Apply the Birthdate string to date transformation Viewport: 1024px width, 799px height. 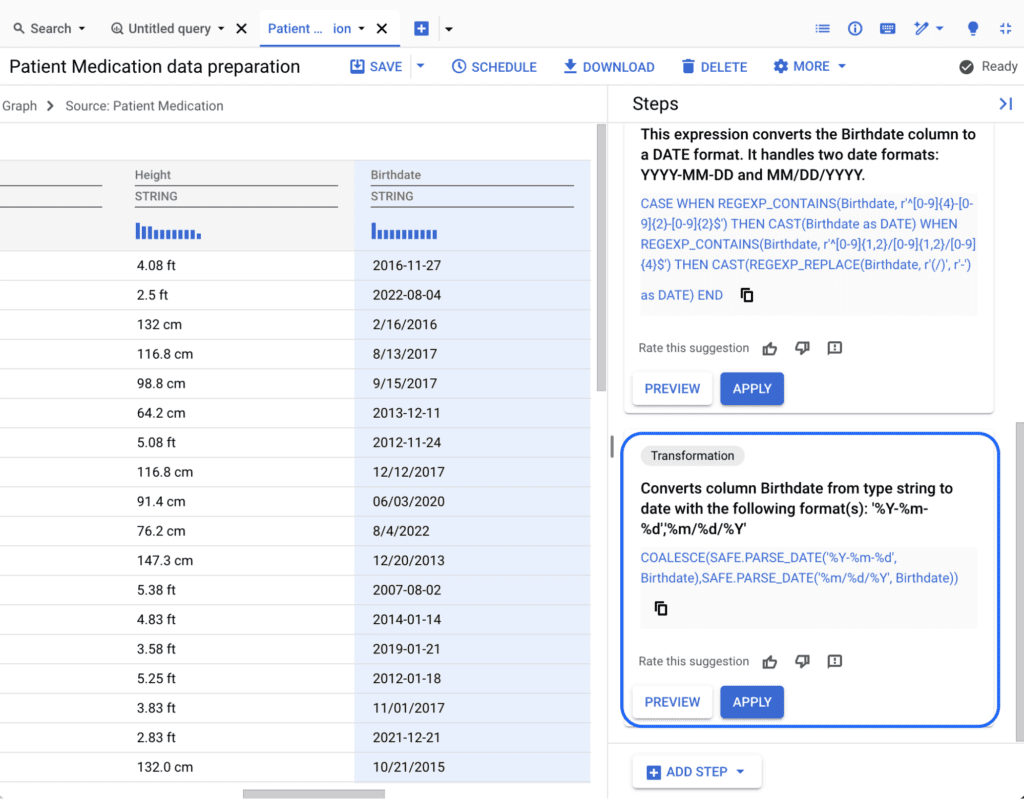pos(752,702)
